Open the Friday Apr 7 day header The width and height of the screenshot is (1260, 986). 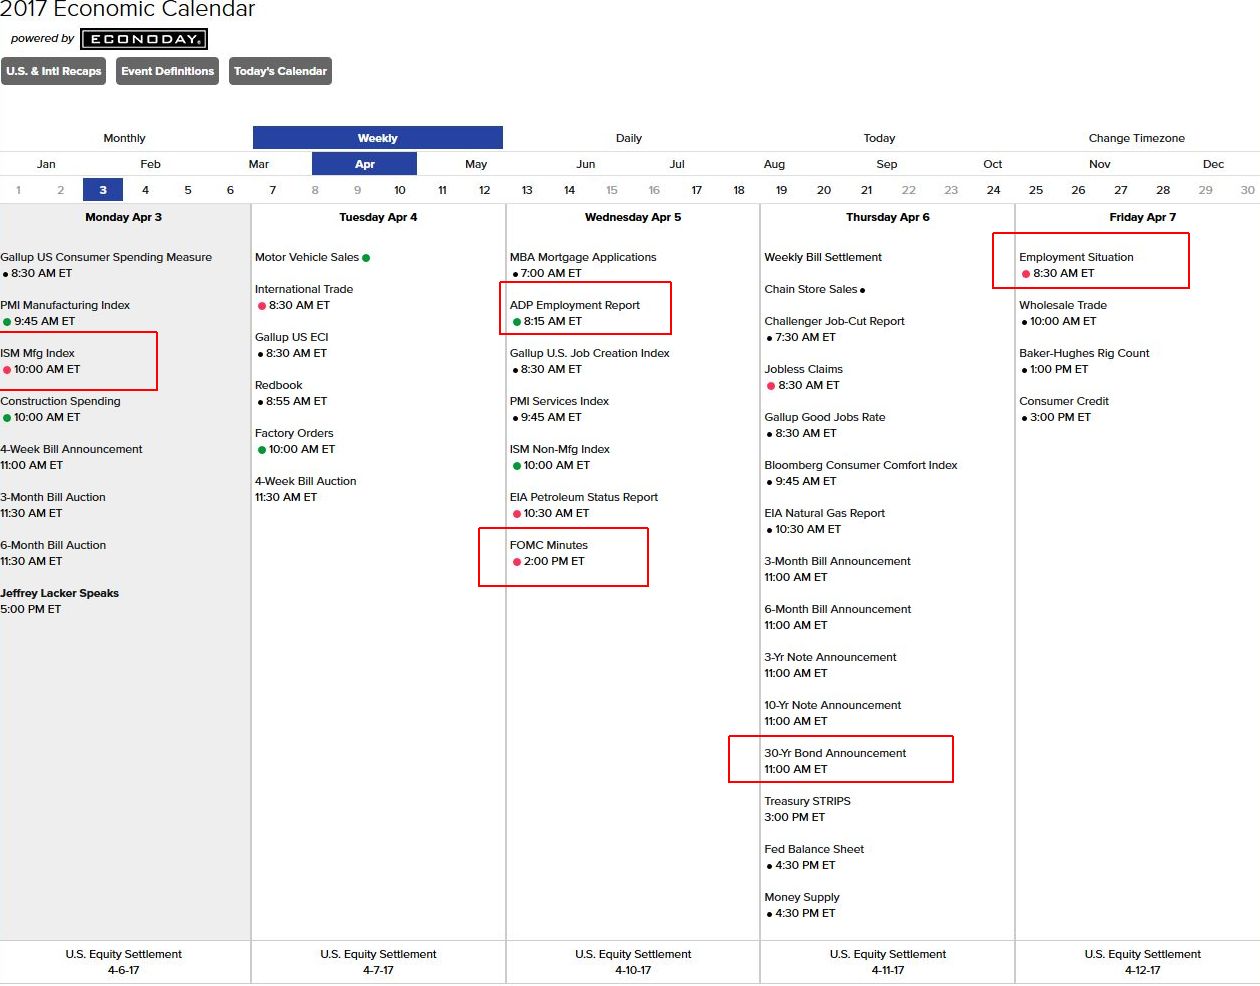[1143, 217]
